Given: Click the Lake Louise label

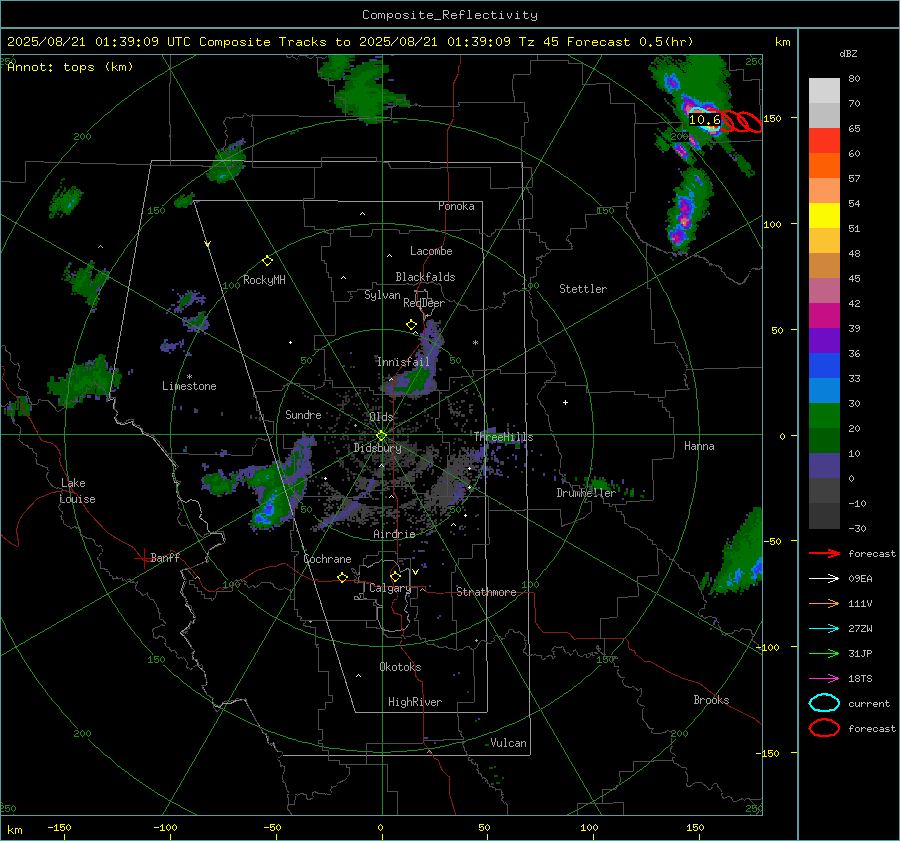Looking at the screenshot, I should point(77,491).
